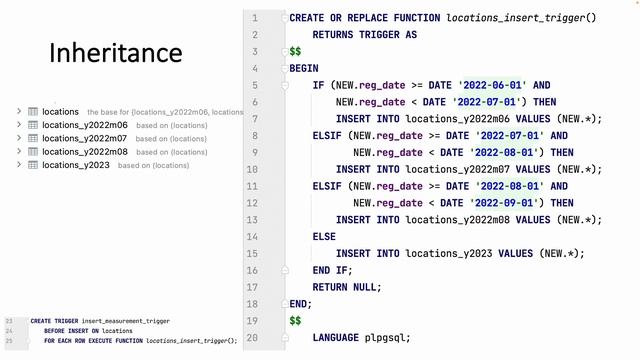Click 'RETURNS TRIGGER AS' on line 2
640x360 pixels.
click(x=365, y=35)
